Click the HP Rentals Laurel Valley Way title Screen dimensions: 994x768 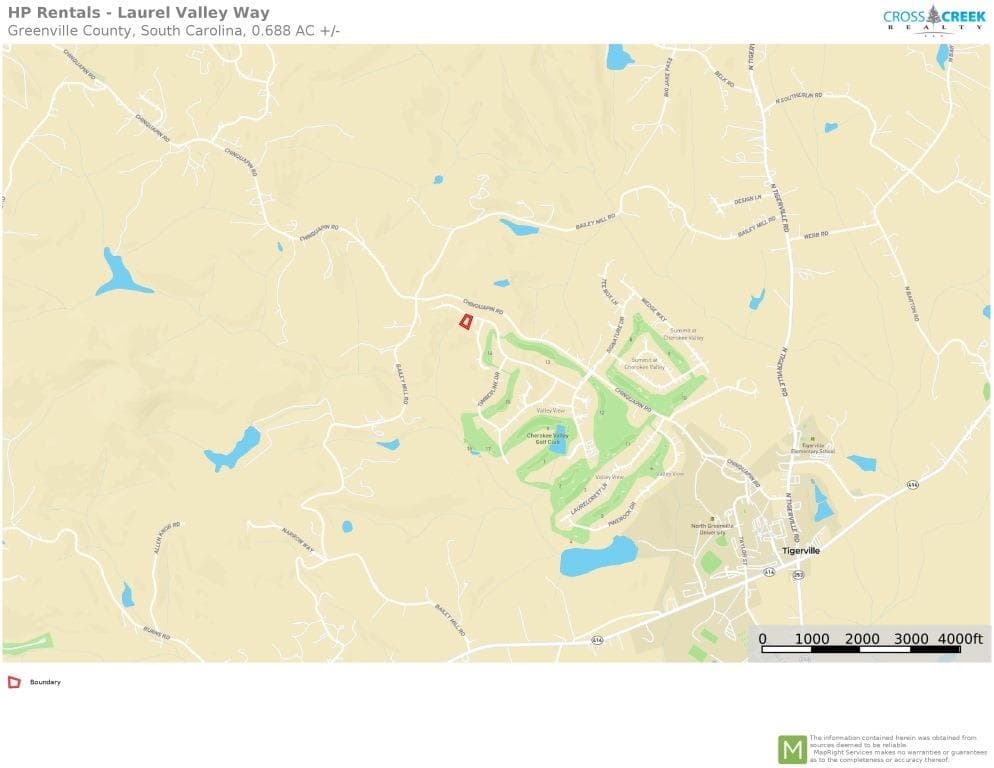click(139, 13)
